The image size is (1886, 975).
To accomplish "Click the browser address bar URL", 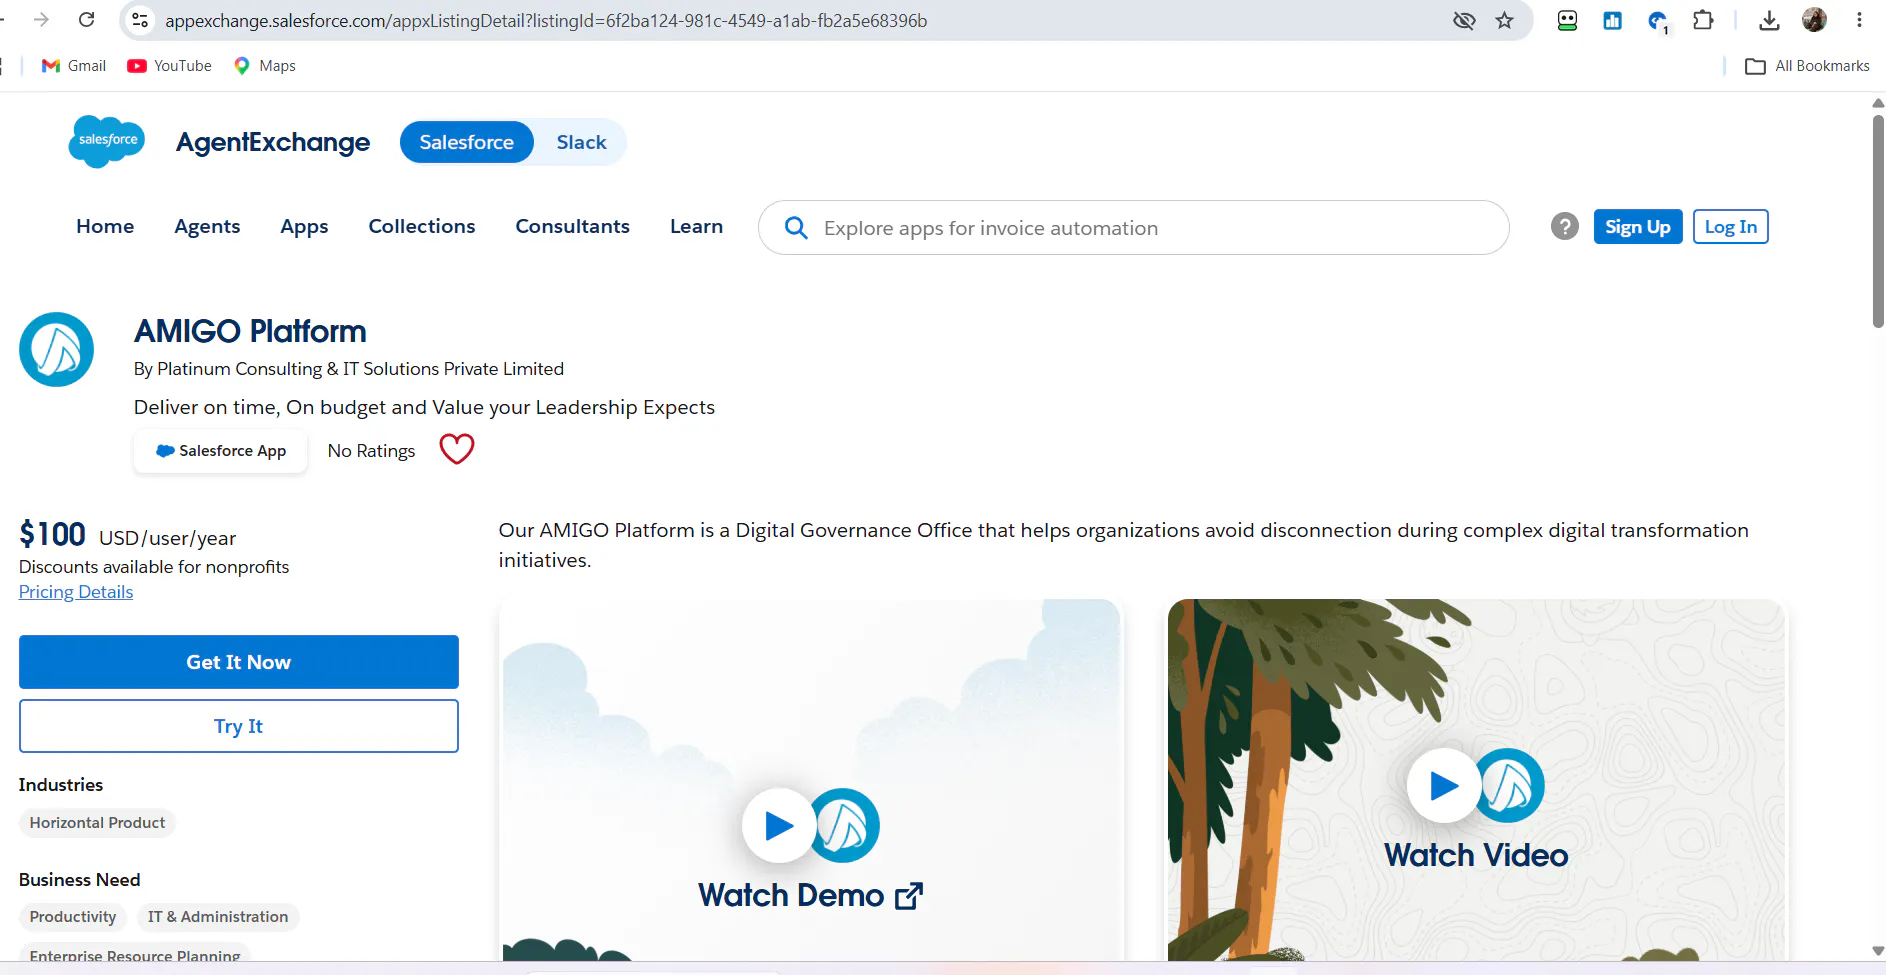I will [x=546, y=20].
